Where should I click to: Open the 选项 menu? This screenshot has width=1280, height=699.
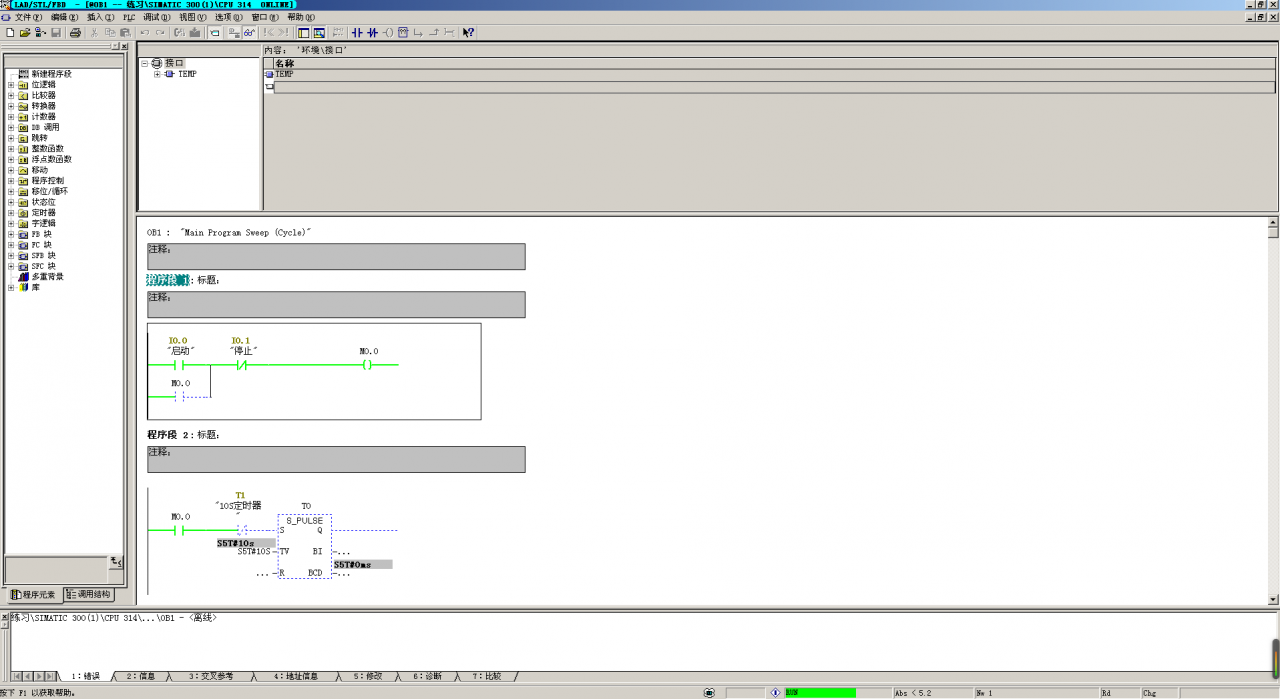[x=229, y=17]
